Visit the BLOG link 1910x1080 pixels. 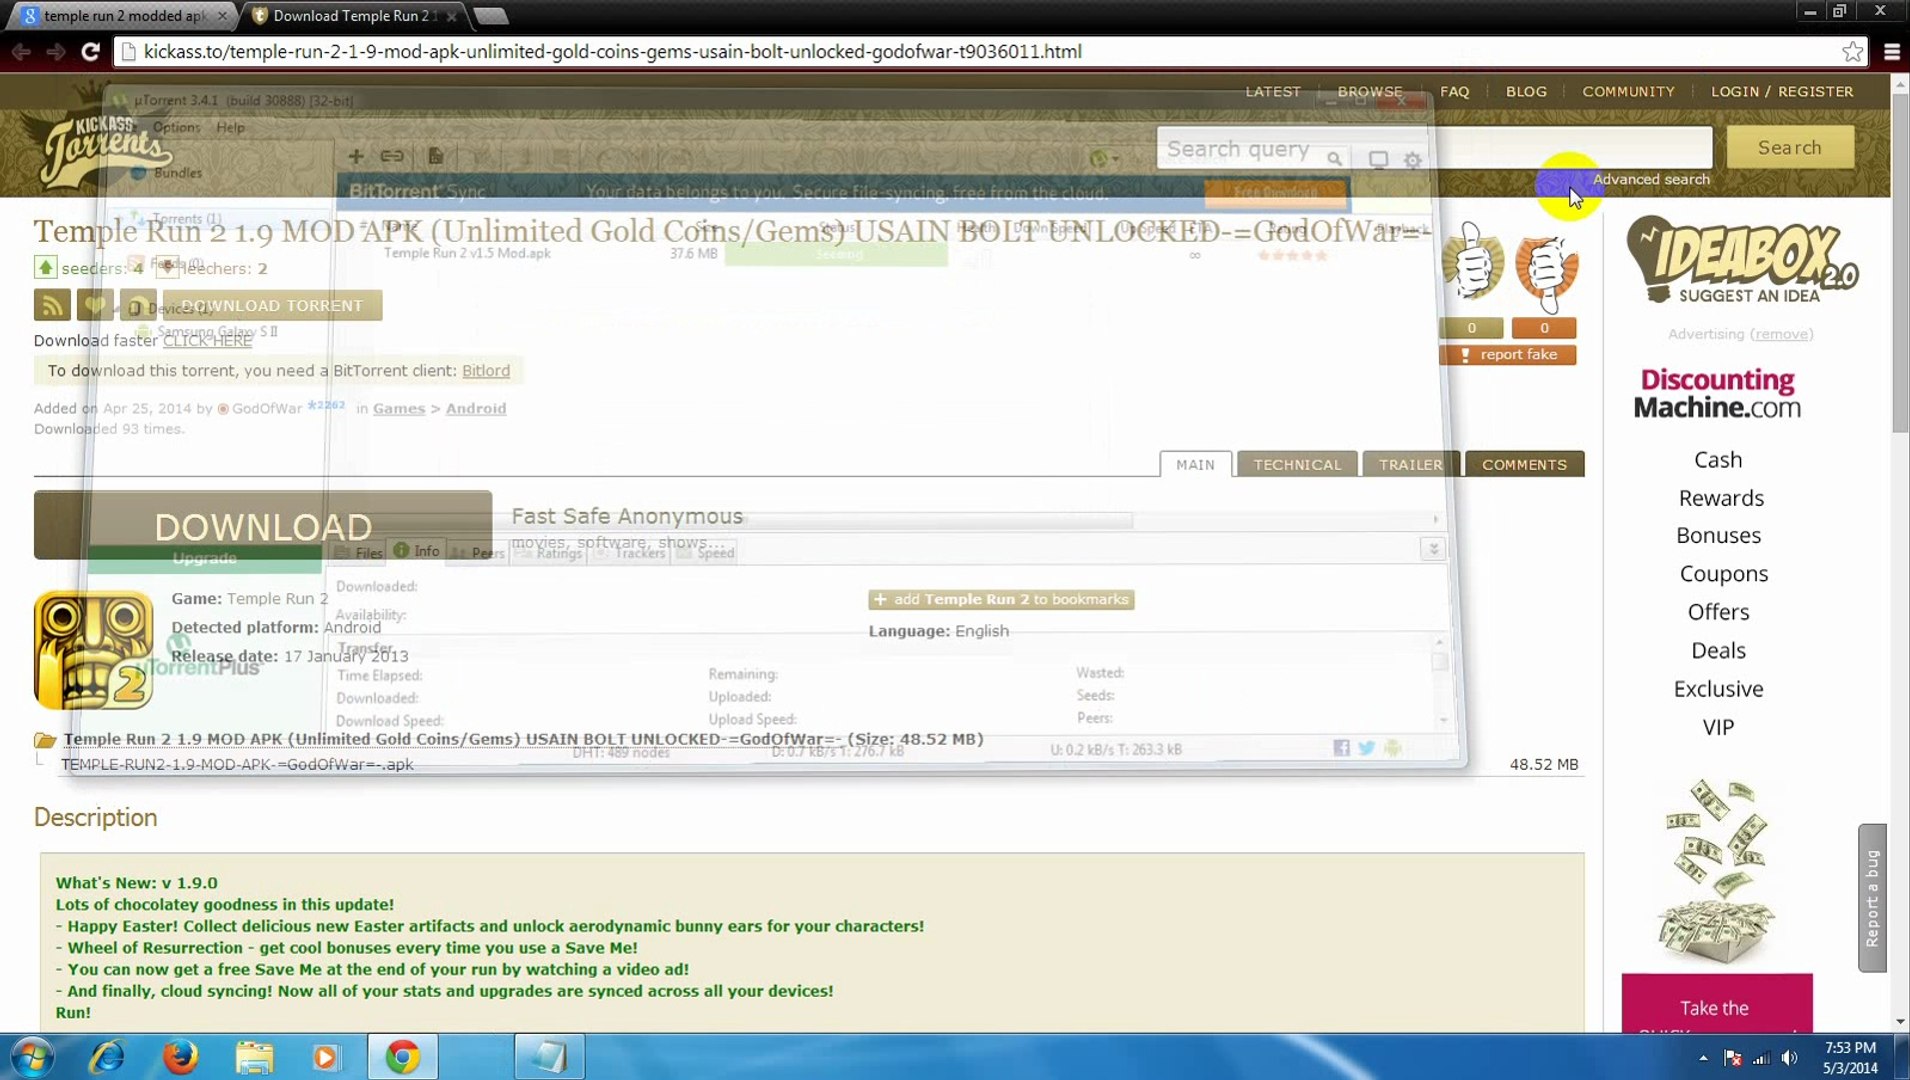(1526, 91)
